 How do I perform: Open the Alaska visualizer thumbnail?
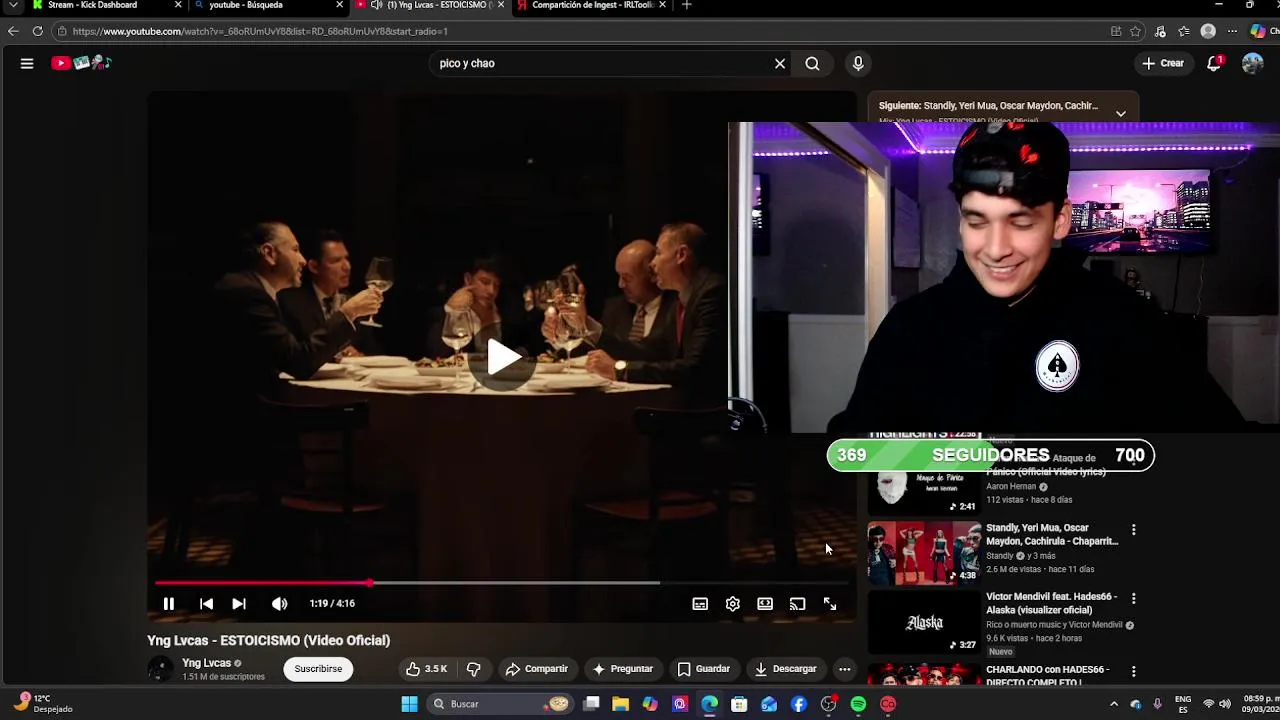tap(924, 621)
